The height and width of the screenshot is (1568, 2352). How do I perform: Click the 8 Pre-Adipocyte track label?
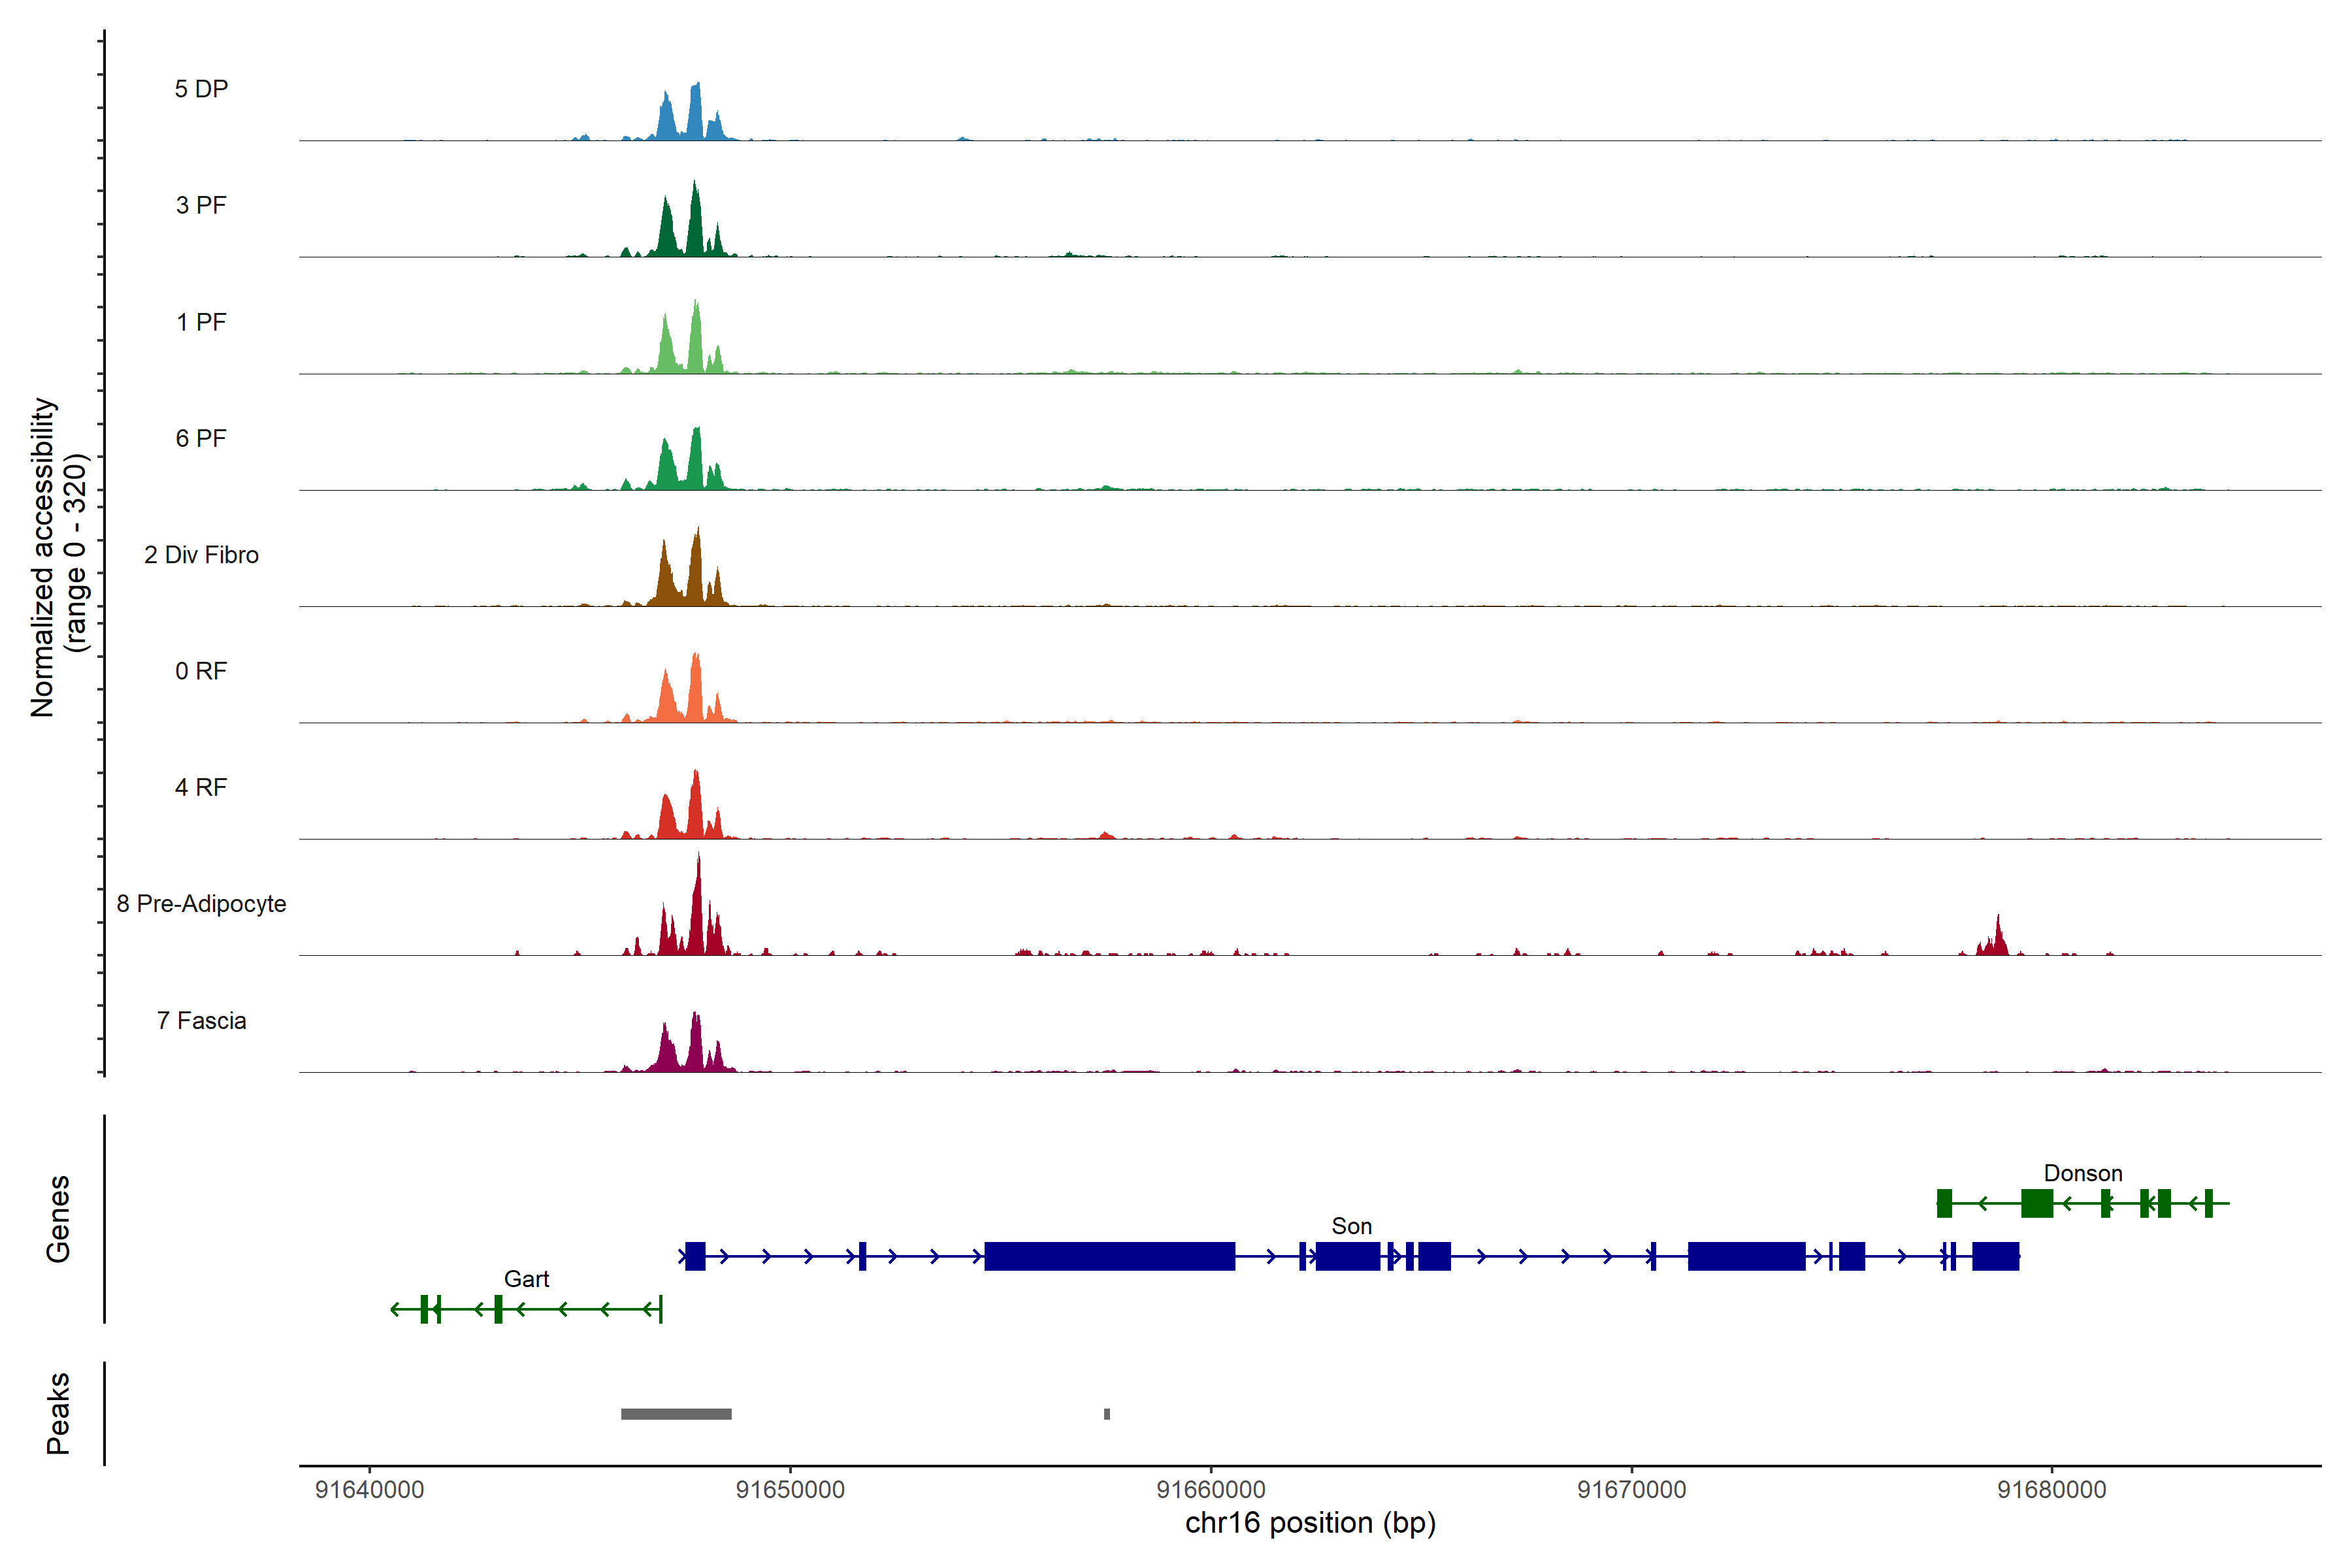click(x=201, y=904)
